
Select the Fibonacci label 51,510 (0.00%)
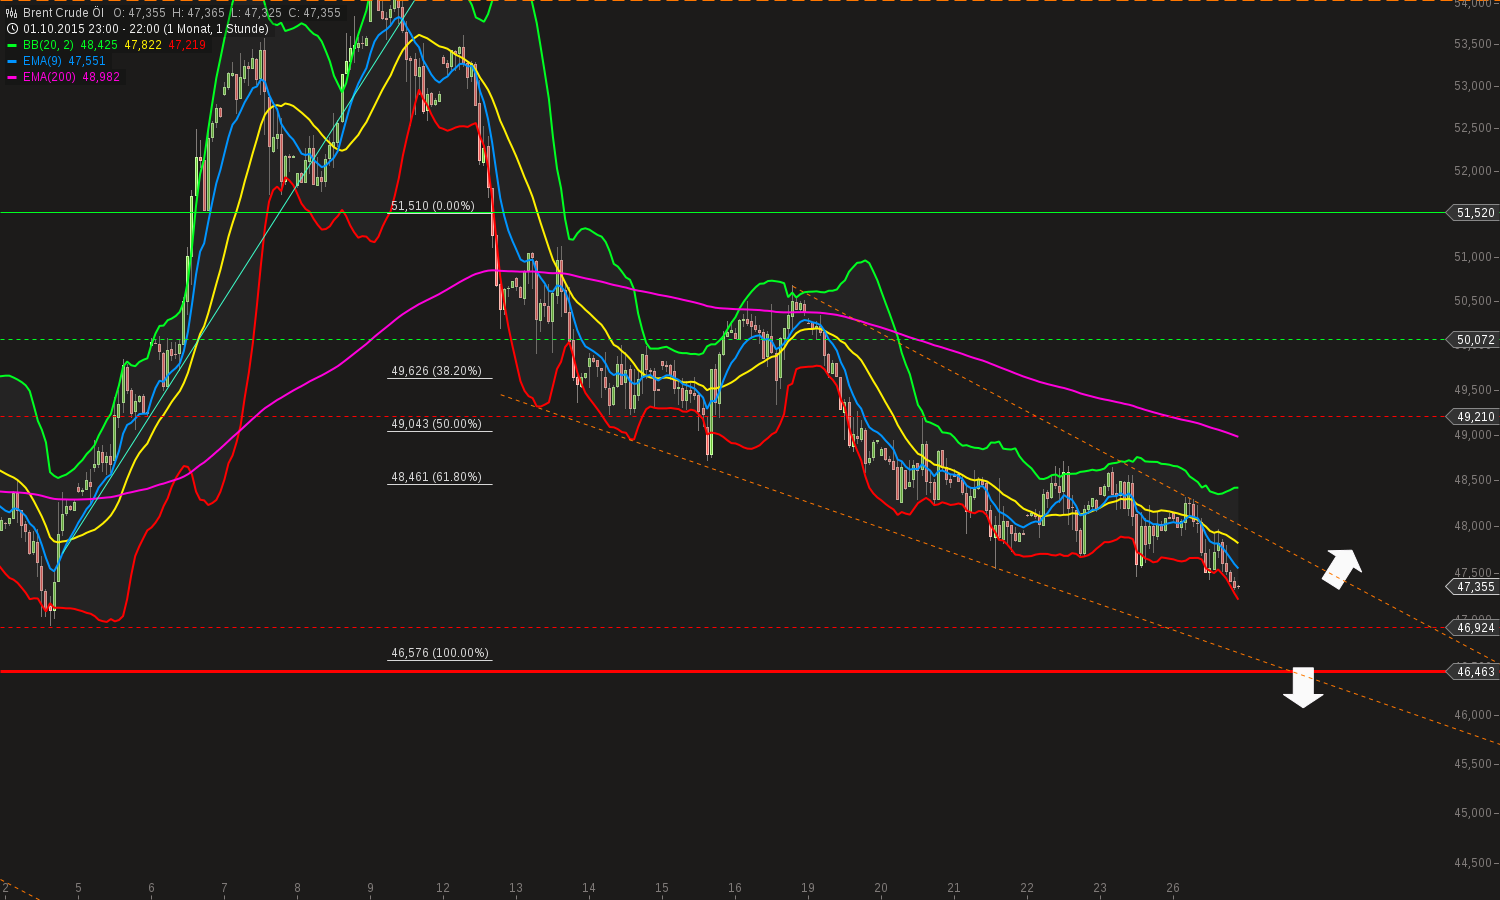(432, 206)
